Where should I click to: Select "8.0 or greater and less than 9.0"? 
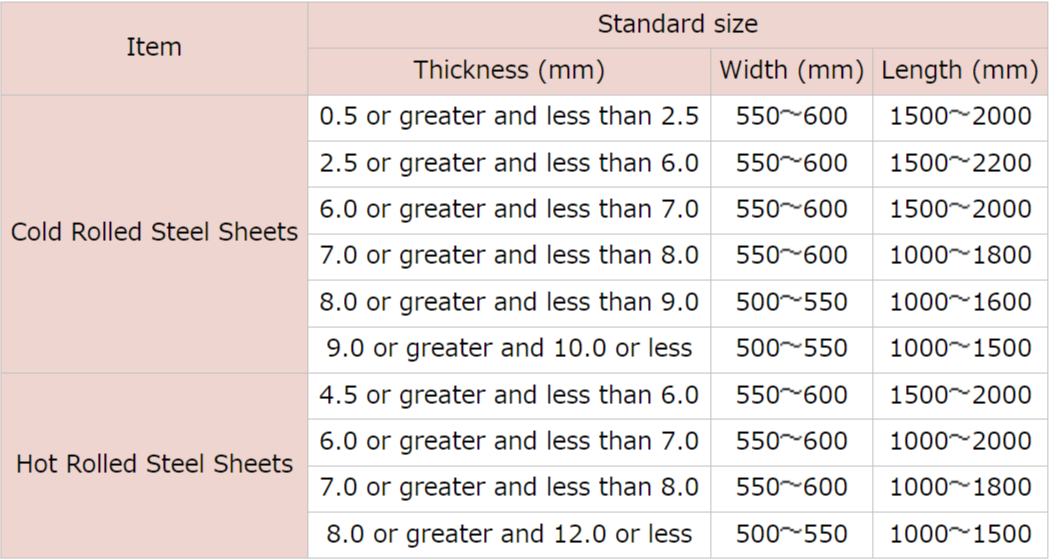tap(509, 302)
